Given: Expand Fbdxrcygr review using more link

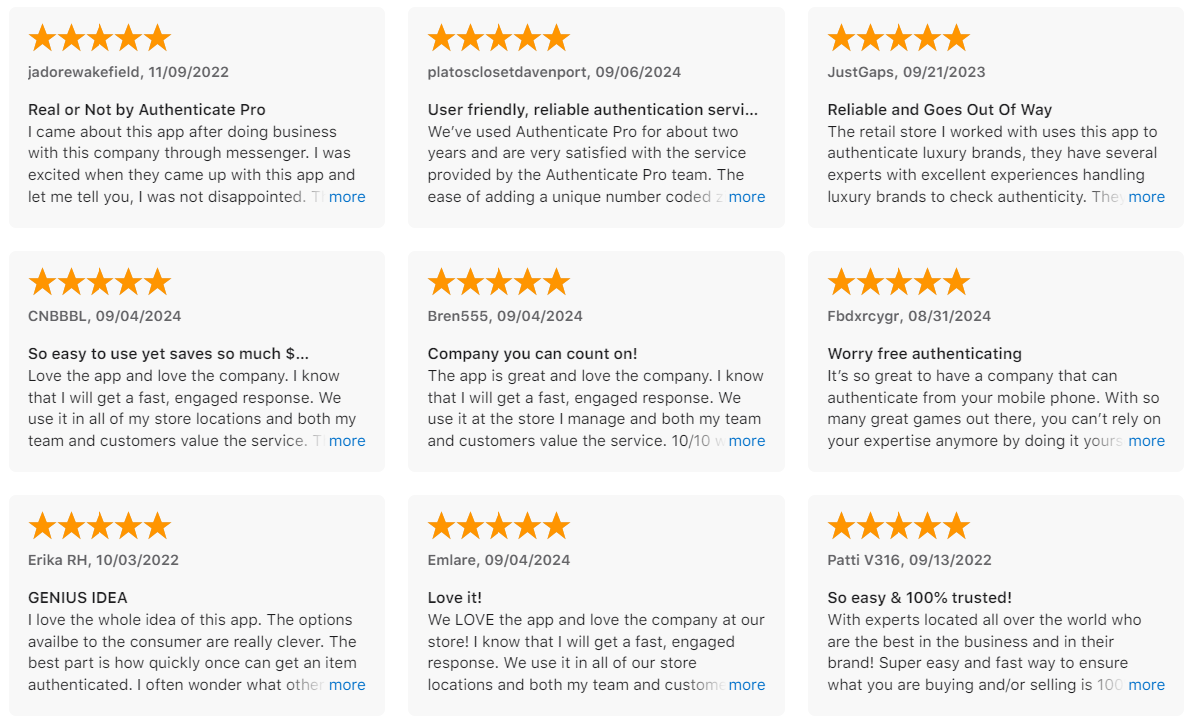Looking at the screenshot, I should (1146, 441).
